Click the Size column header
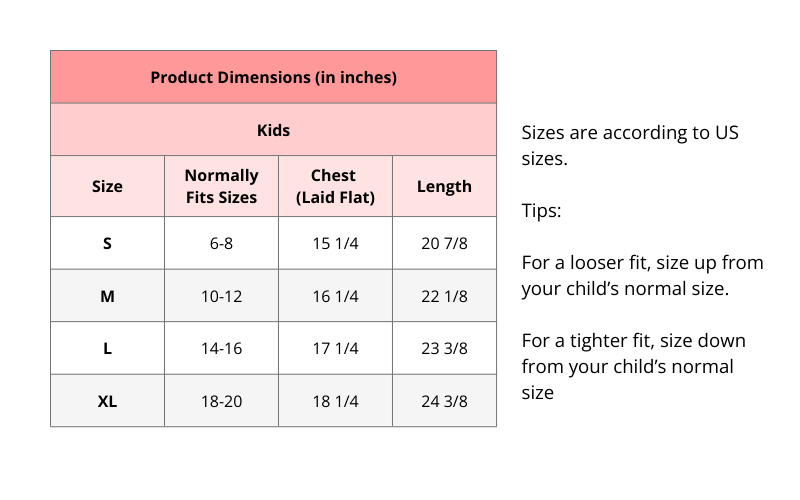 click(107, 186)
